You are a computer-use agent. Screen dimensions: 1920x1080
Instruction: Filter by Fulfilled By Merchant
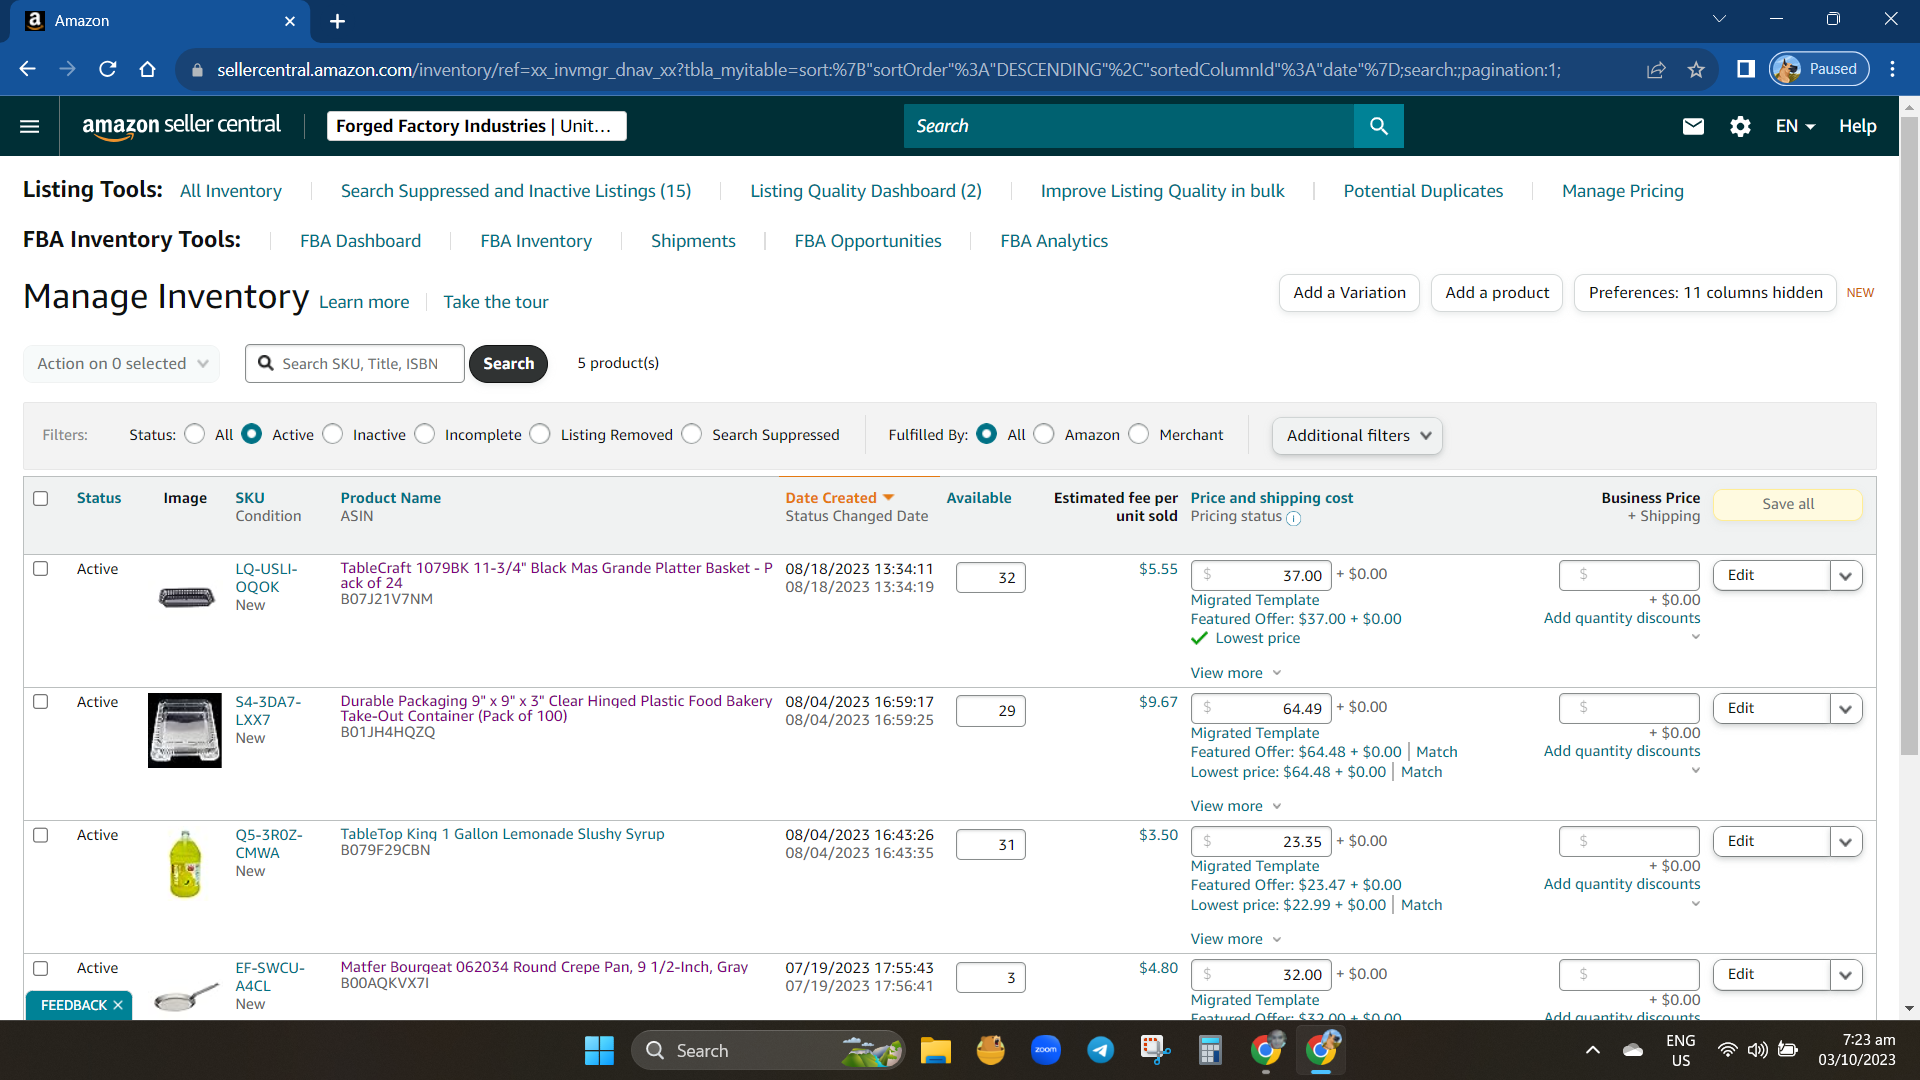1139,434
